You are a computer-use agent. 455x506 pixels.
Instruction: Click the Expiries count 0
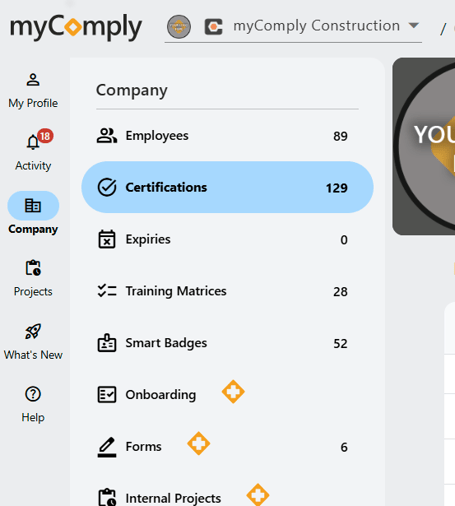tap(344, 240)
